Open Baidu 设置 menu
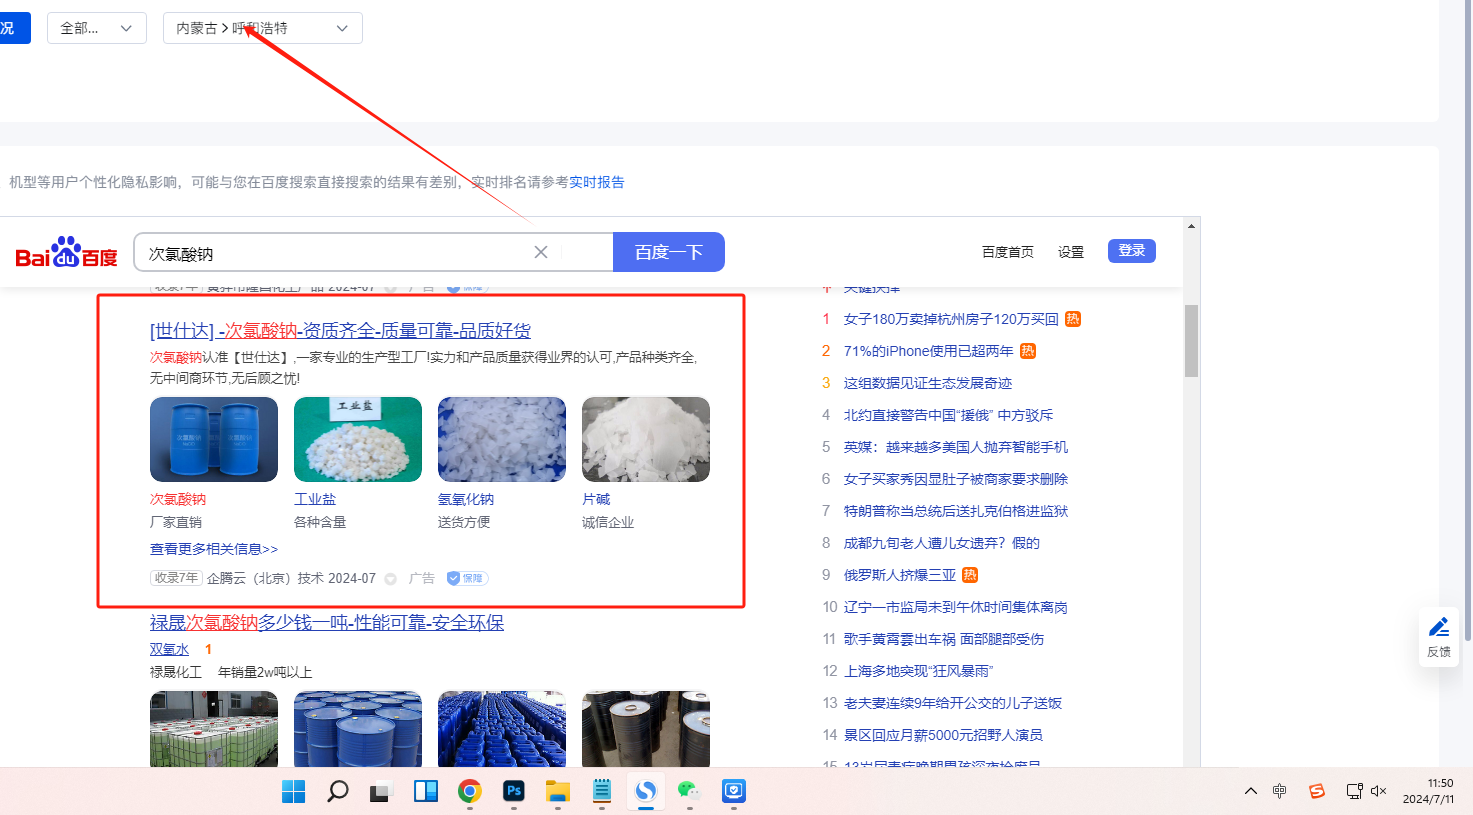The width and height of the screenshot is (1473, 815). [x=1071, y=252]
